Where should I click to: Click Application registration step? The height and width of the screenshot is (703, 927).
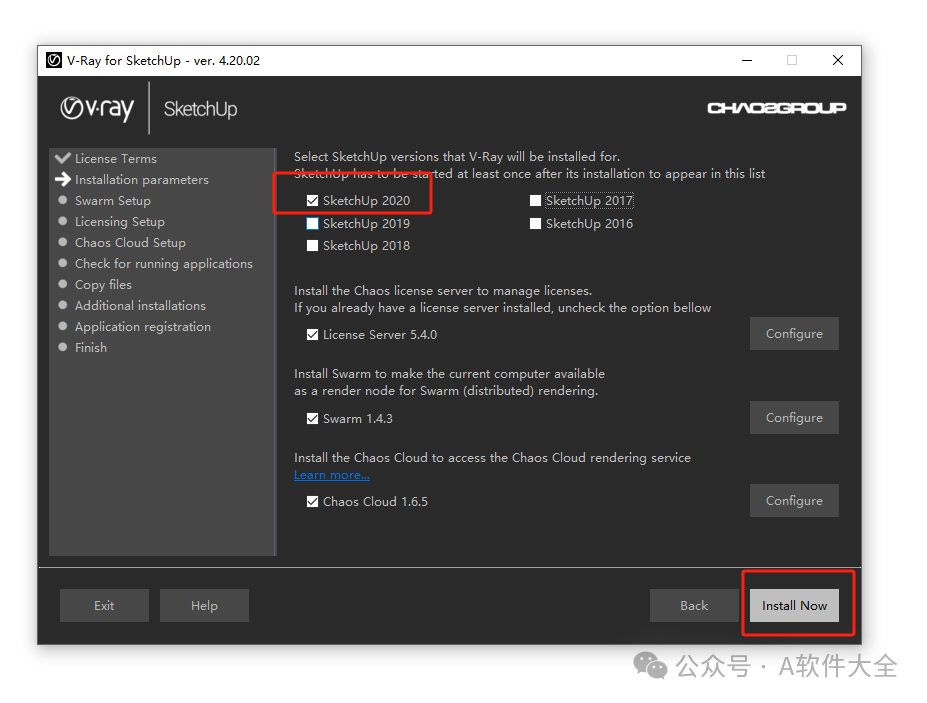pos(142,327)
